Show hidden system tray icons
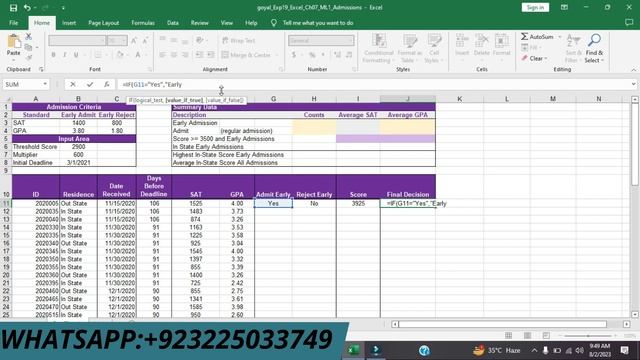The height and width of the screenshot is (360, 640). 534,351
